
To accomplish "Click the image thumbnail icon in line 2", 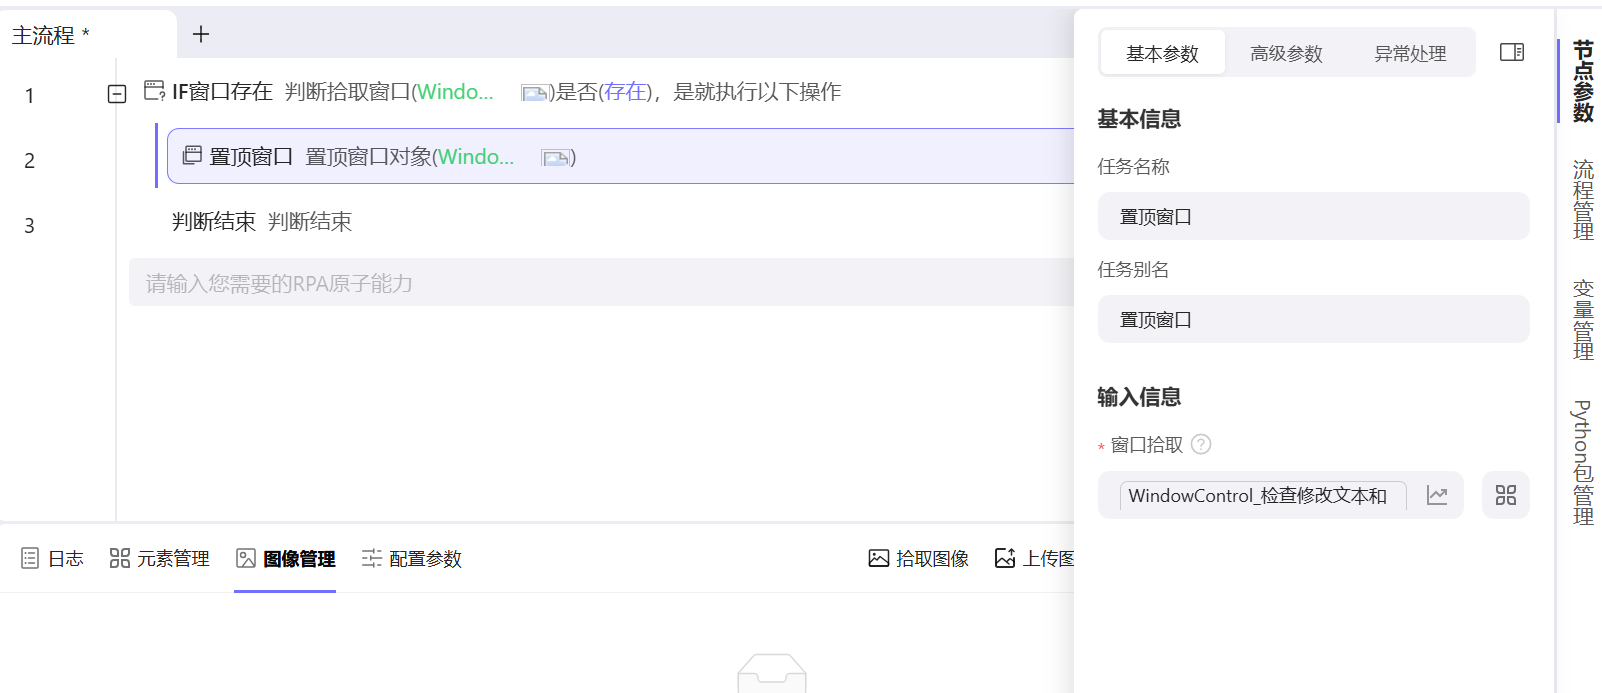I will click(555, 158).
